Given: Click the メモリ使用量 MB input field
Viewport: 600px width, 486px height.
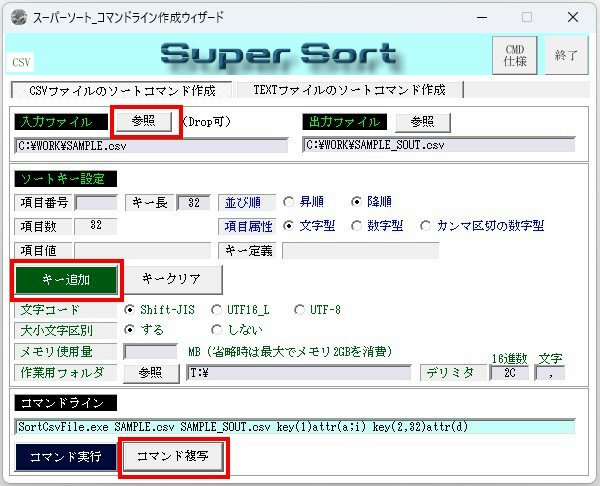Looking at the screenshot, I should point(150,352).
